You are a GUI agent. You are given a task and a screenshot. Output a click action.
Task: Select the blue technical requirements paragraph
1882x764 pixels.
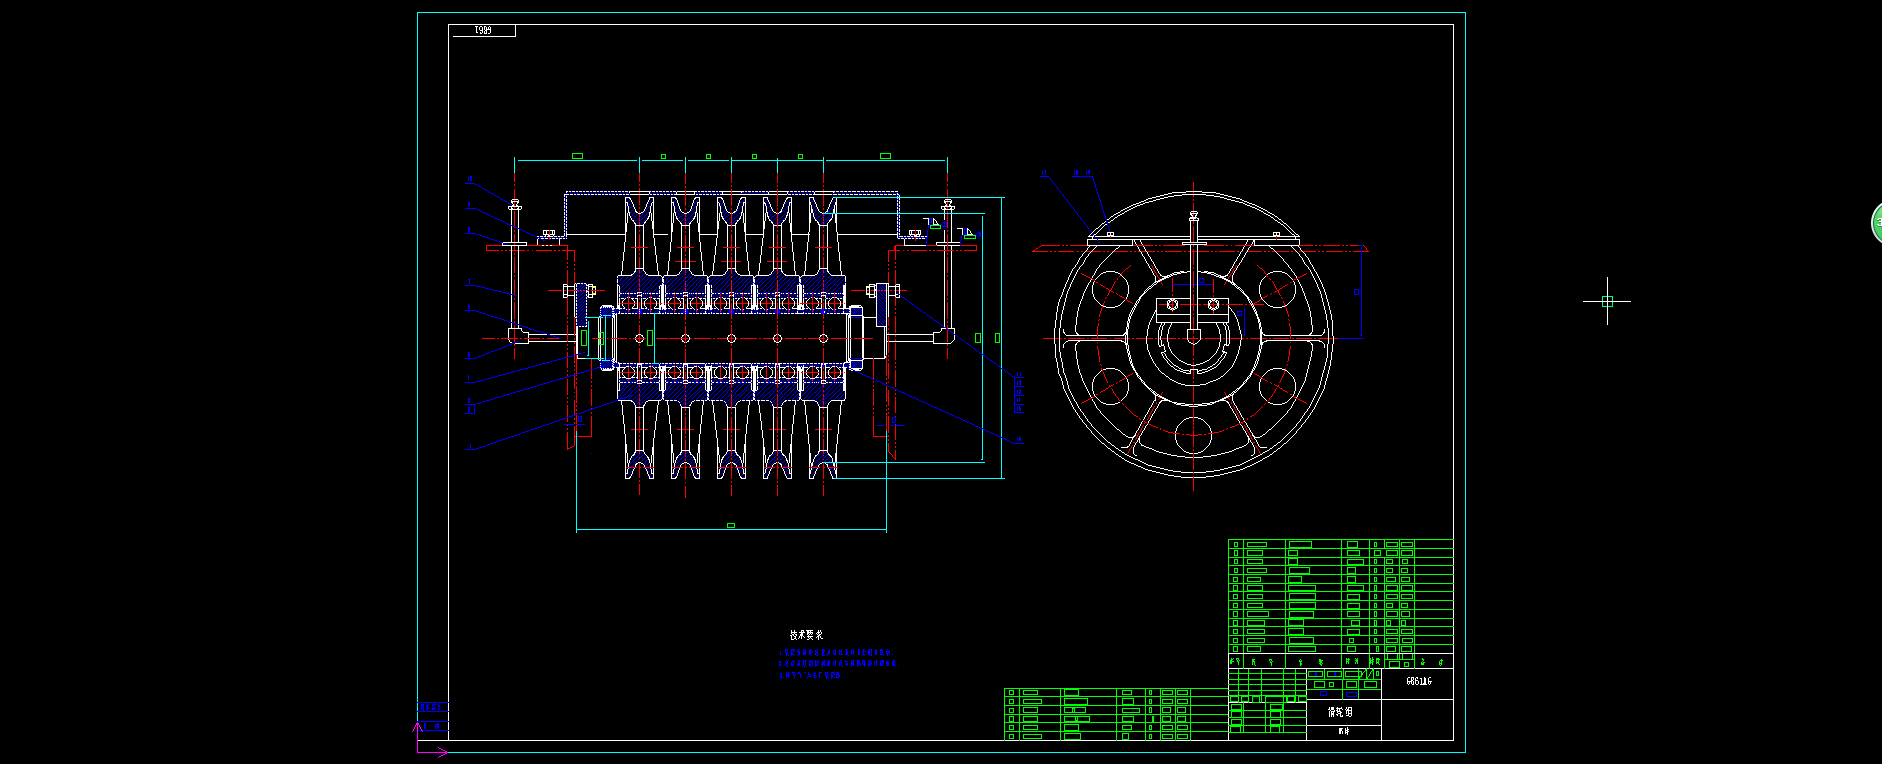(x=838, y=663)
